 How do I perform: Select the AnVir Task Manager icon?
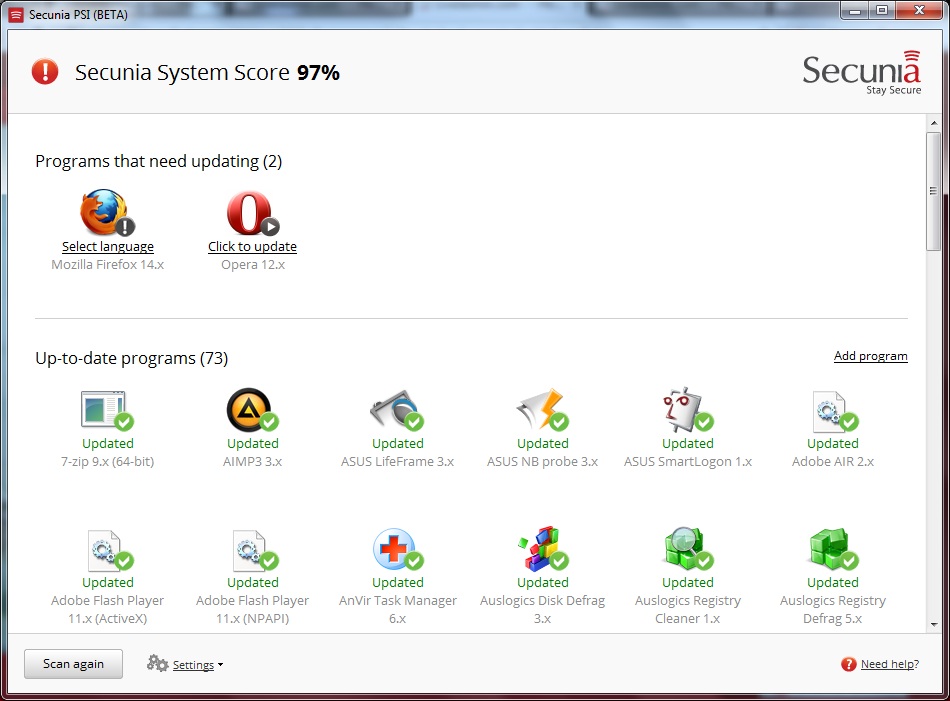(397, 550)
